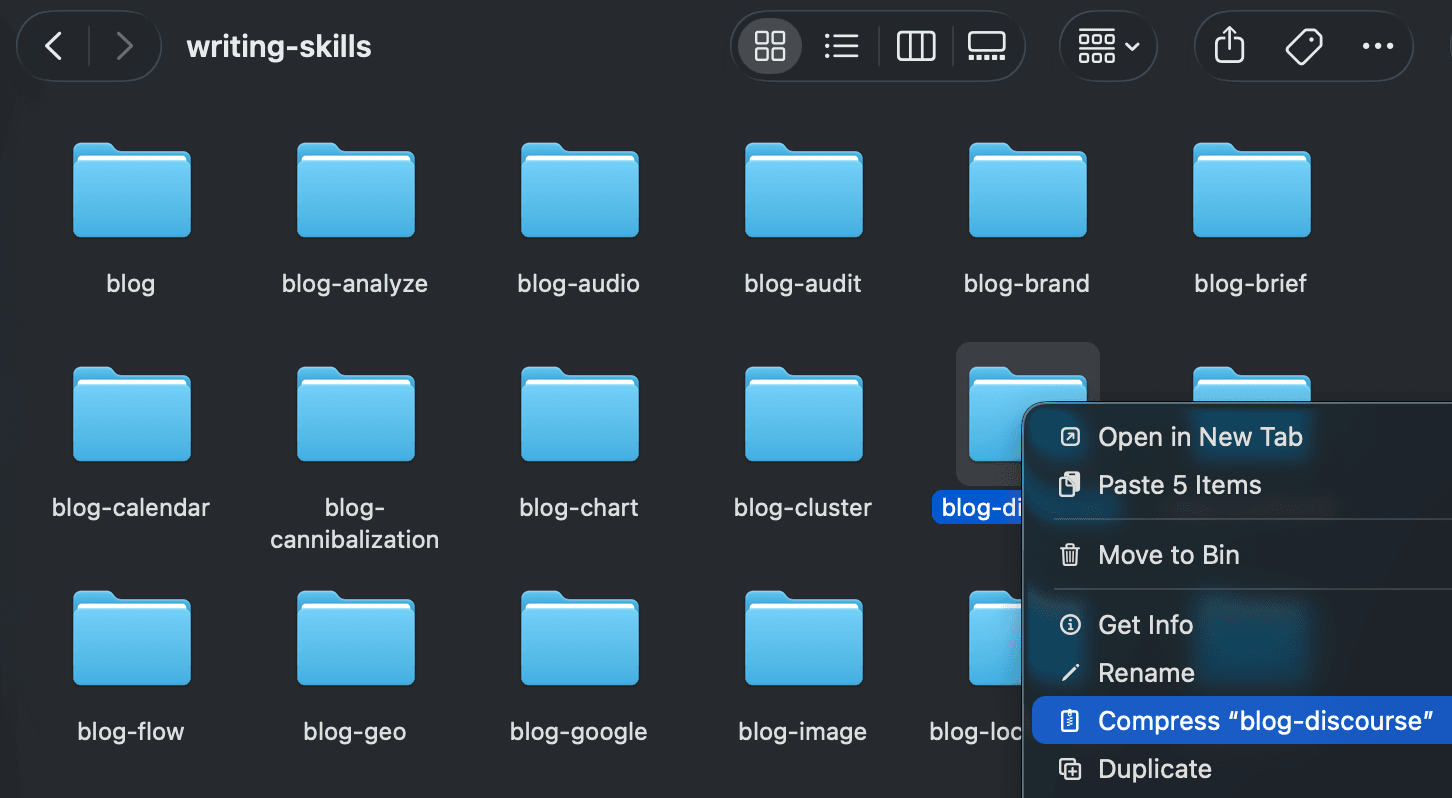Select the blog-chart folder icon
The width and height of the screenshot is (1452, 798).
(579, 414)
